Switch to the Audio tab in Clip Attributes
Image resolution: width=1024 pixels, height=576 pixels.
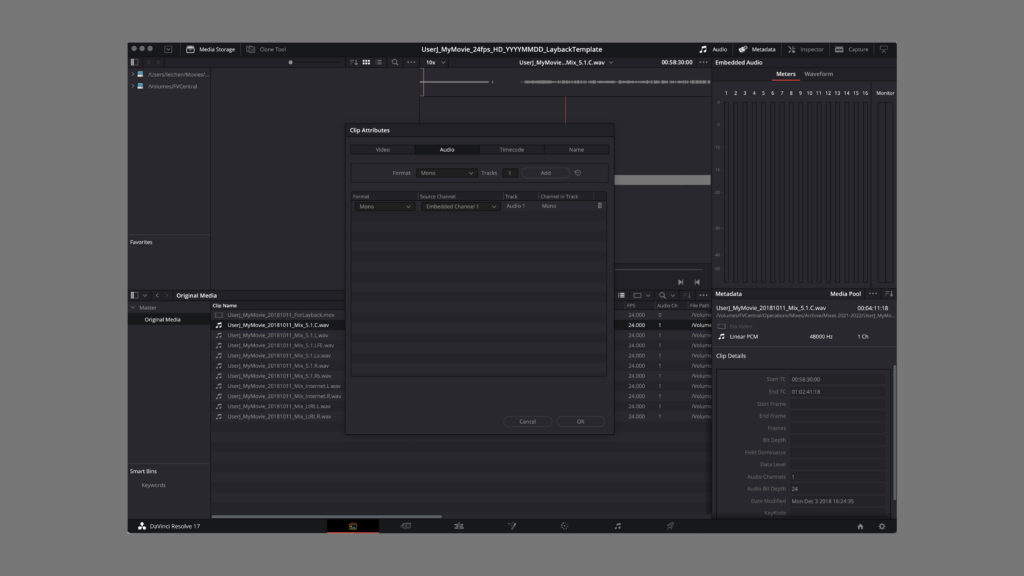click(447, 150)
